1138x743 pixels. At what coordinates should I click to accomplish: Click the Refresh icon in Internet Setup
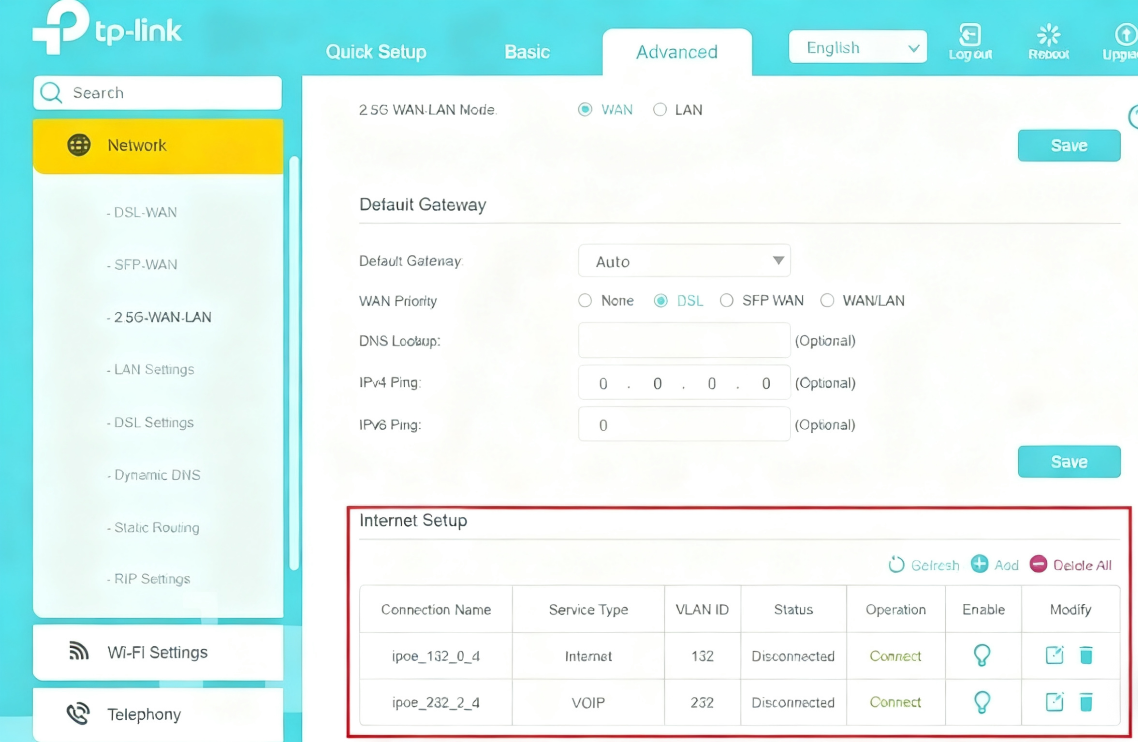tap(896, 565)
